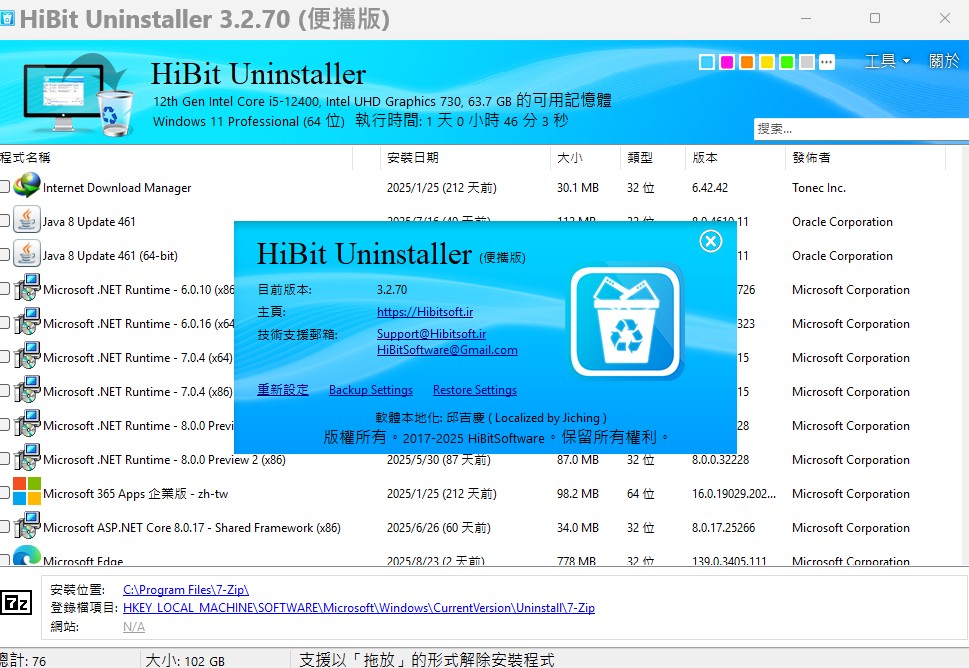Sort by 版本 column header
Screen dimensions: 969x668
(735, 158)
